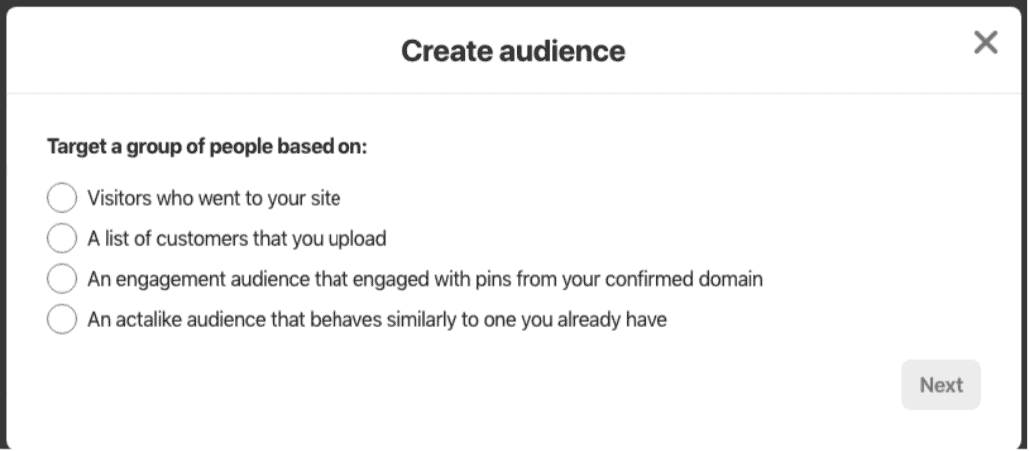Choose the customer list upload radio button
1029x451 pixels.
62,238
